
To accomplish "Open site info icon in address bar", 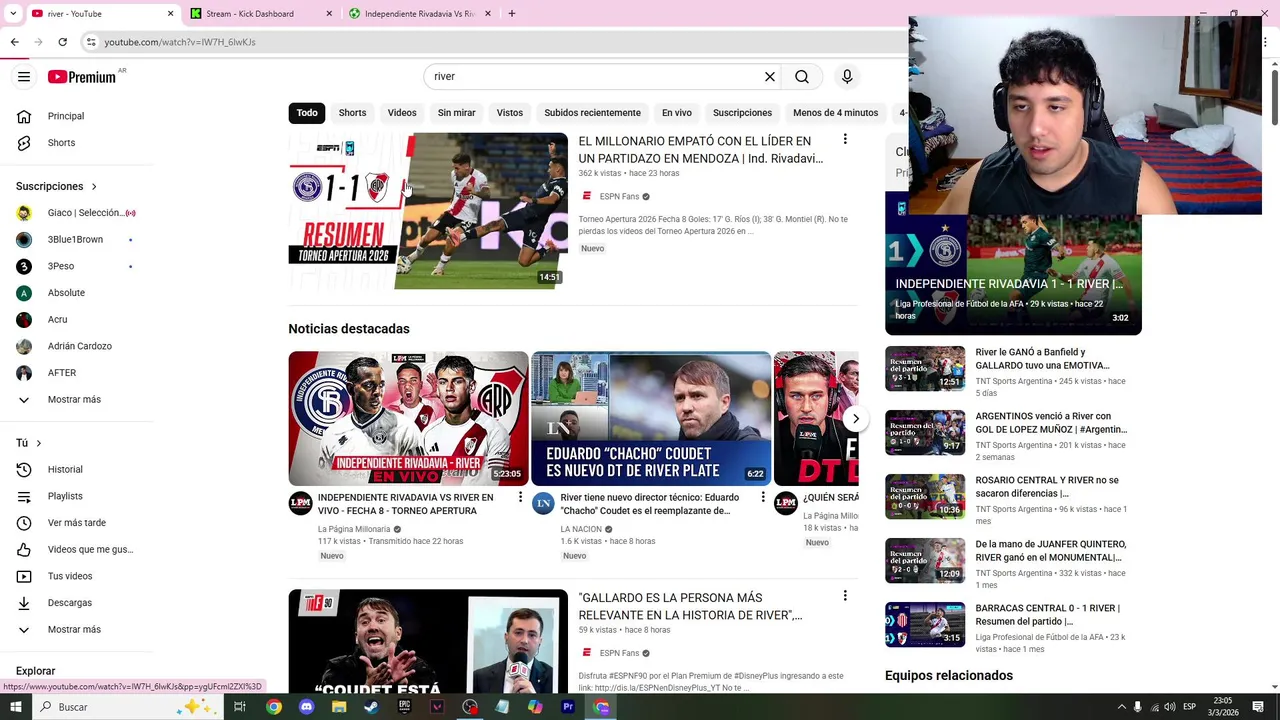I will (x=91, y=42).
